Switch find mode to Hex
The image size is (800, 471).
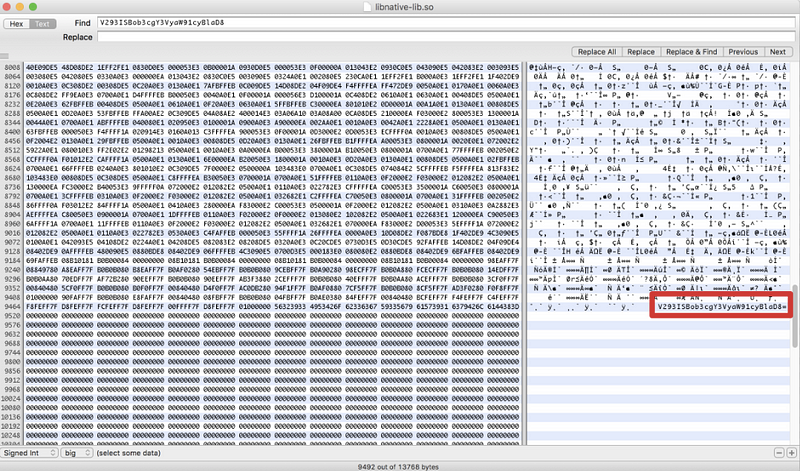pyautogui.click(x=16, y=23)
